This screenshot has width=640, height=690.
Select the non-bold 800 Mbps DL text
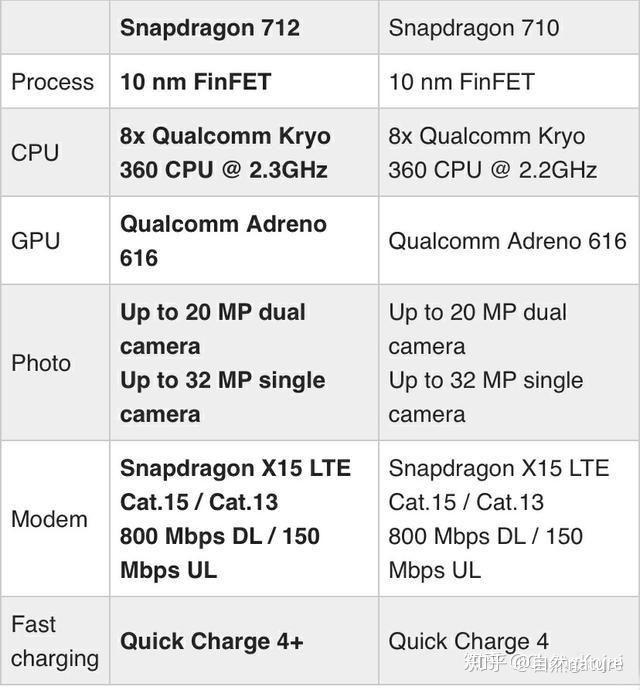point(457,536)
